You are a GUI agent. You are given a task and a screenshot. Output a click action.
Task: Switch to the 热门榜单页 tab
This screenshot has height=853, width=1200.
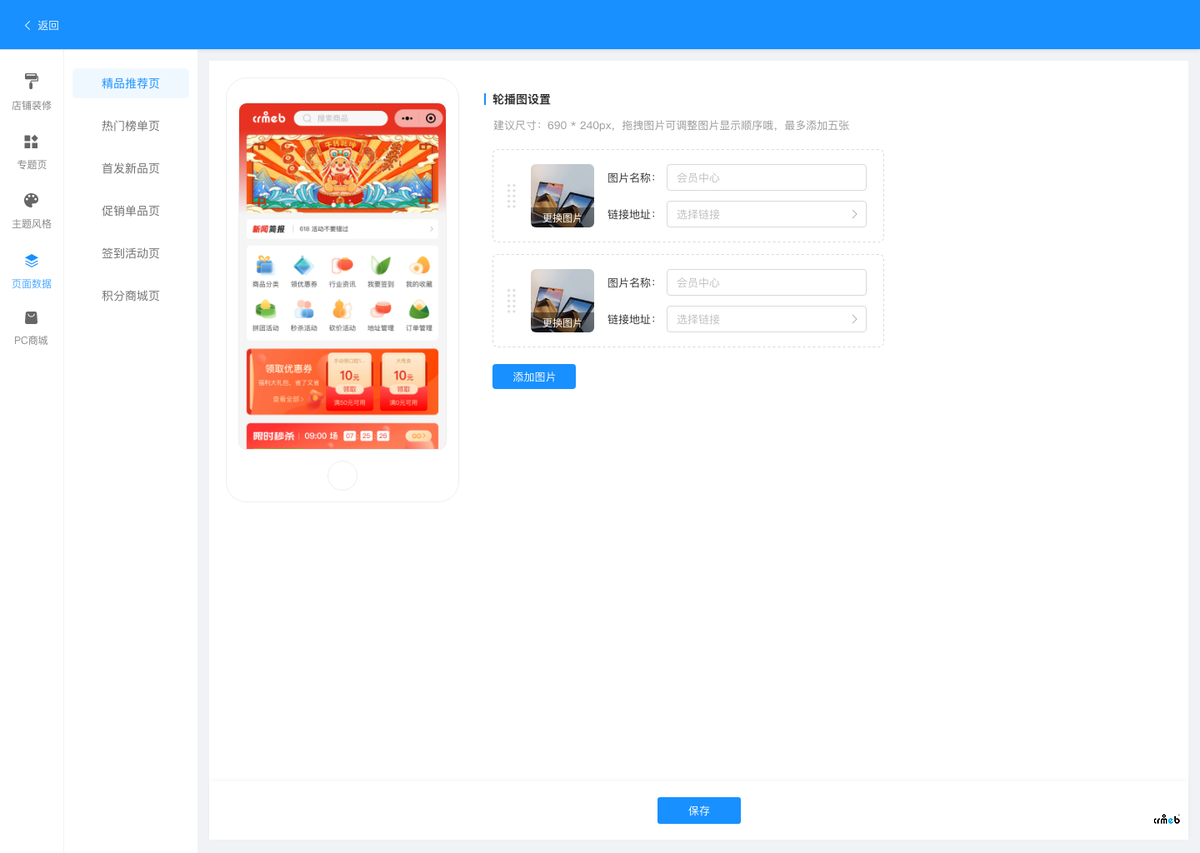click(x=131, y=126)
